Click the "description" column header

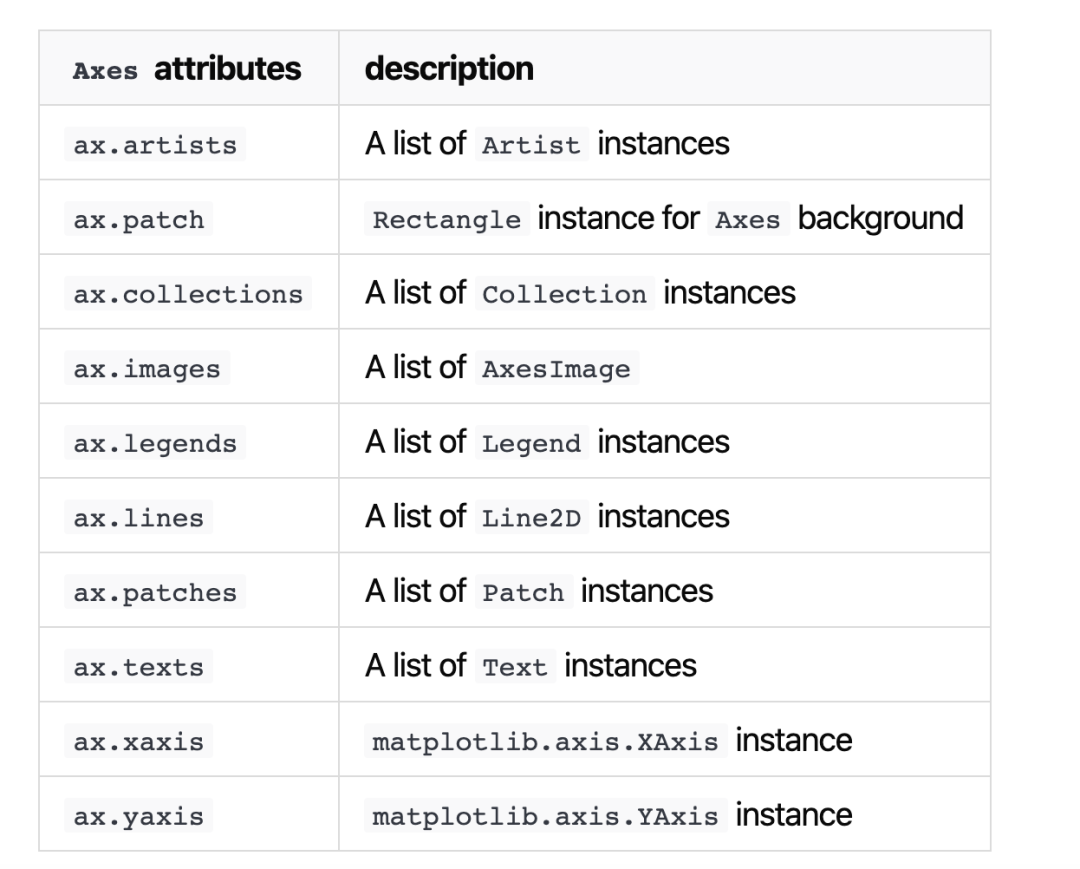pos(449,69)
